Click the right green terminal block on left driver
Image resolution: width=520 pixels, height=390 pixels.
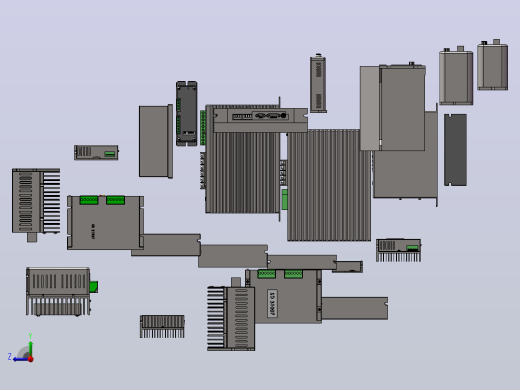point(115,200)
